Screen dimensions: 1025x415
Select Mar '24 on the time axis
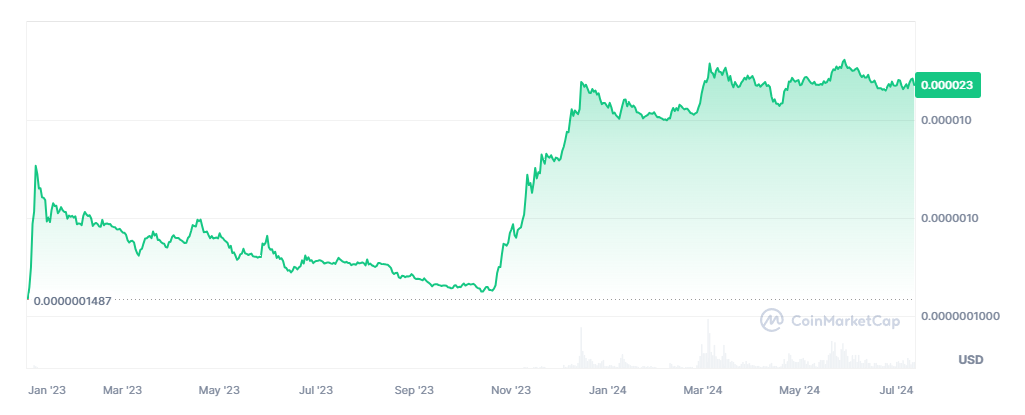click(x=702, y=390)
